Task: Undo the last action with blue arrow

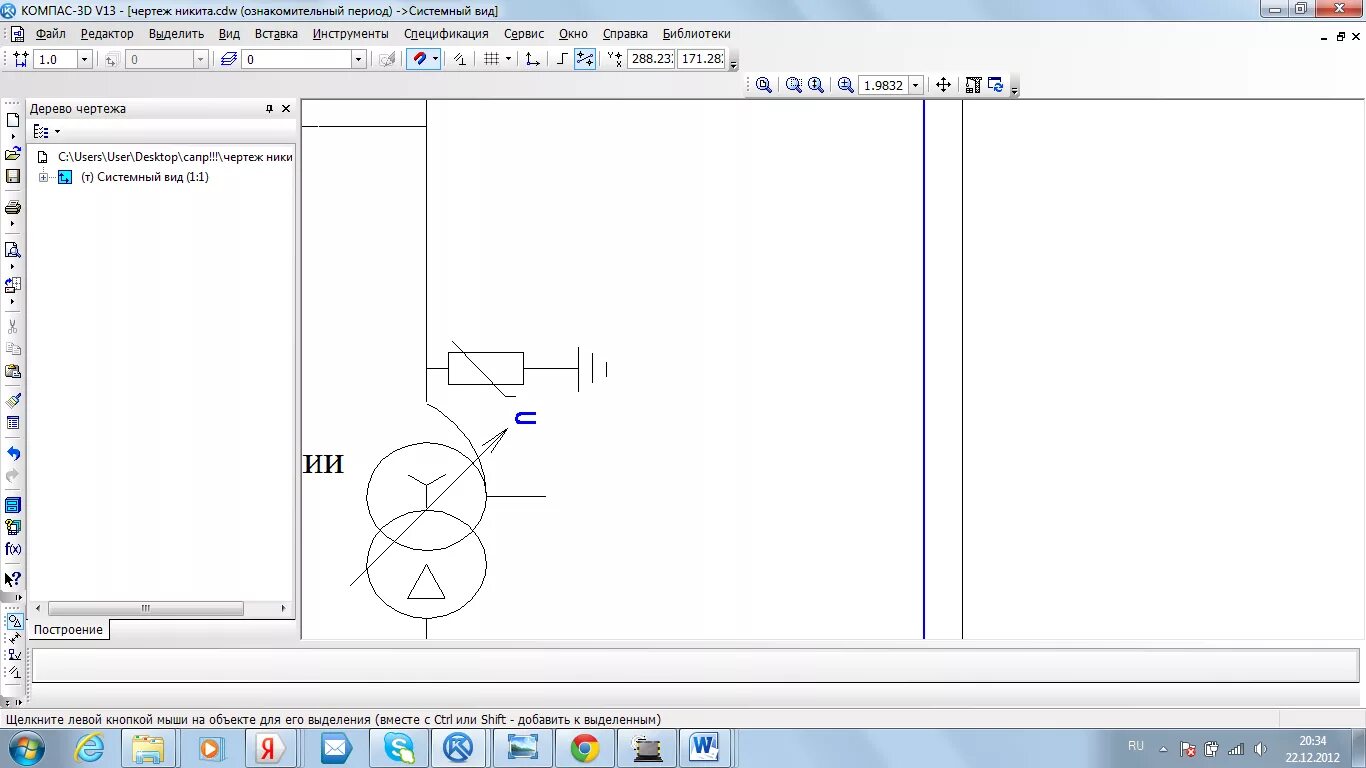Action: [x=13, y=454]
